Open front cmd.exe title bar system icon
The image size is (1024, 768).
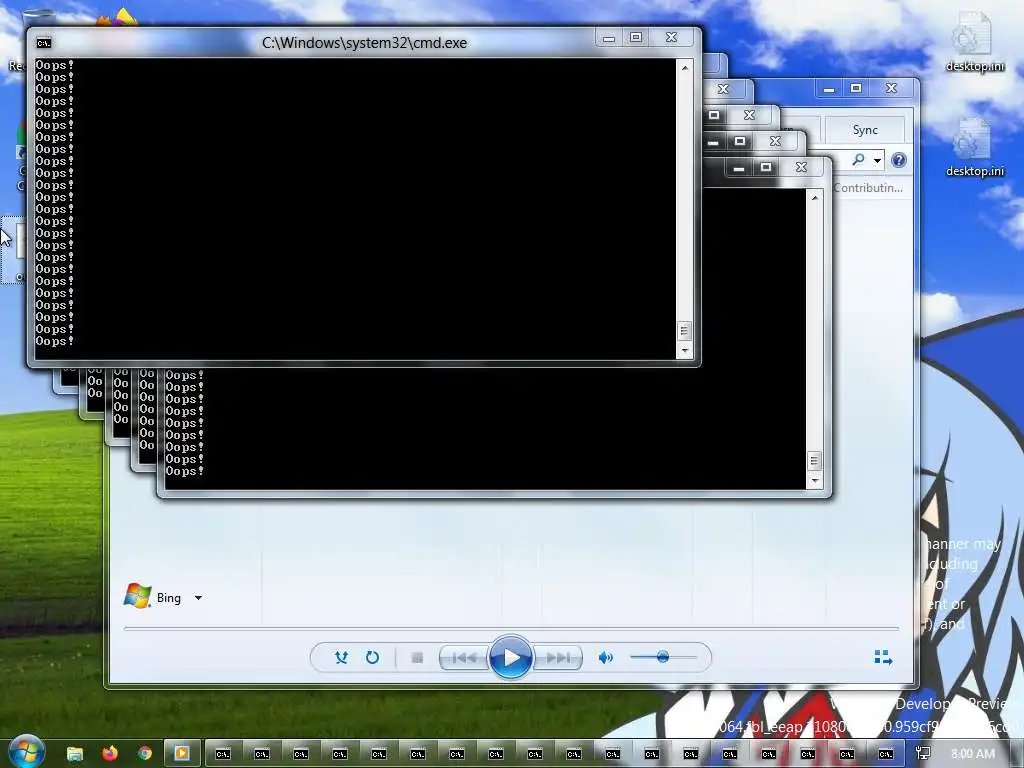point(44,43)
